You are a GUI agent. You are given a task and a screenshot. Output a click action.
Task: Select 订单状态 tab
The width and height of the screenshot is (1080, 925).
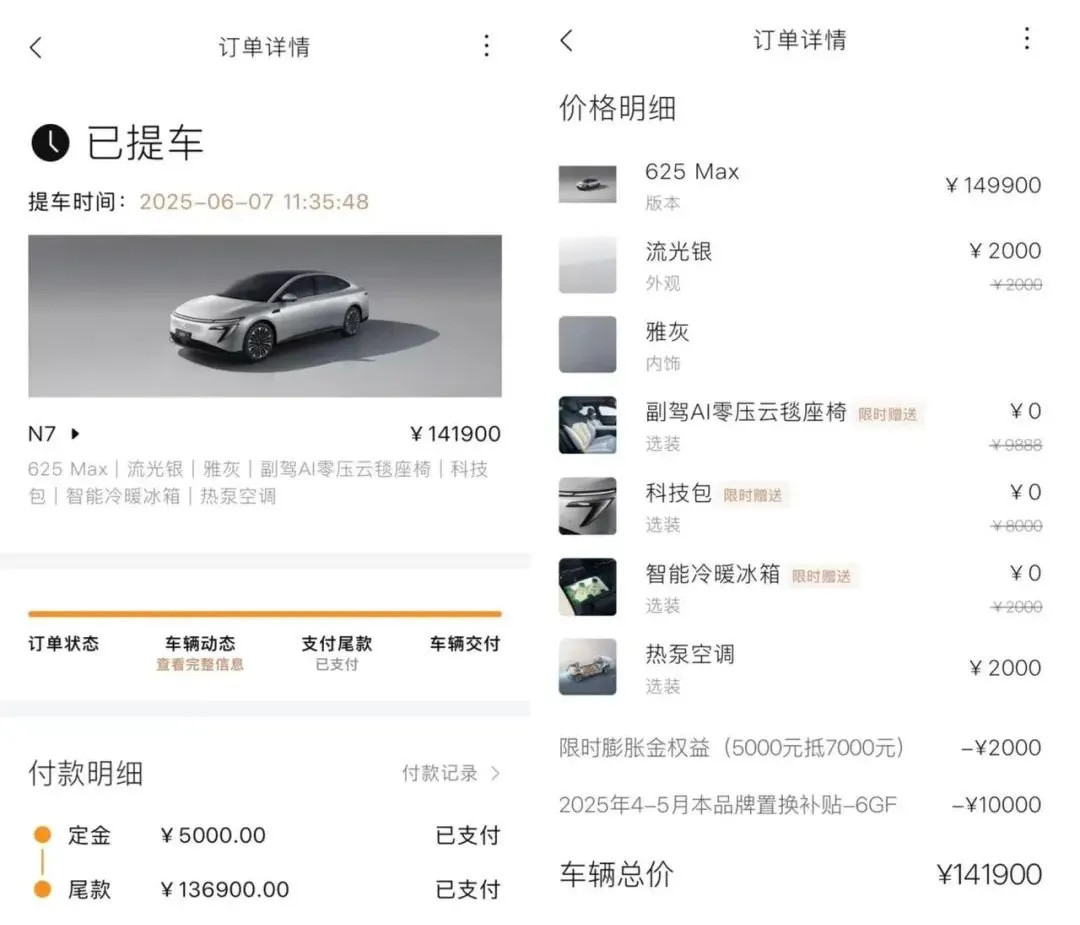(x=63, y=644)
